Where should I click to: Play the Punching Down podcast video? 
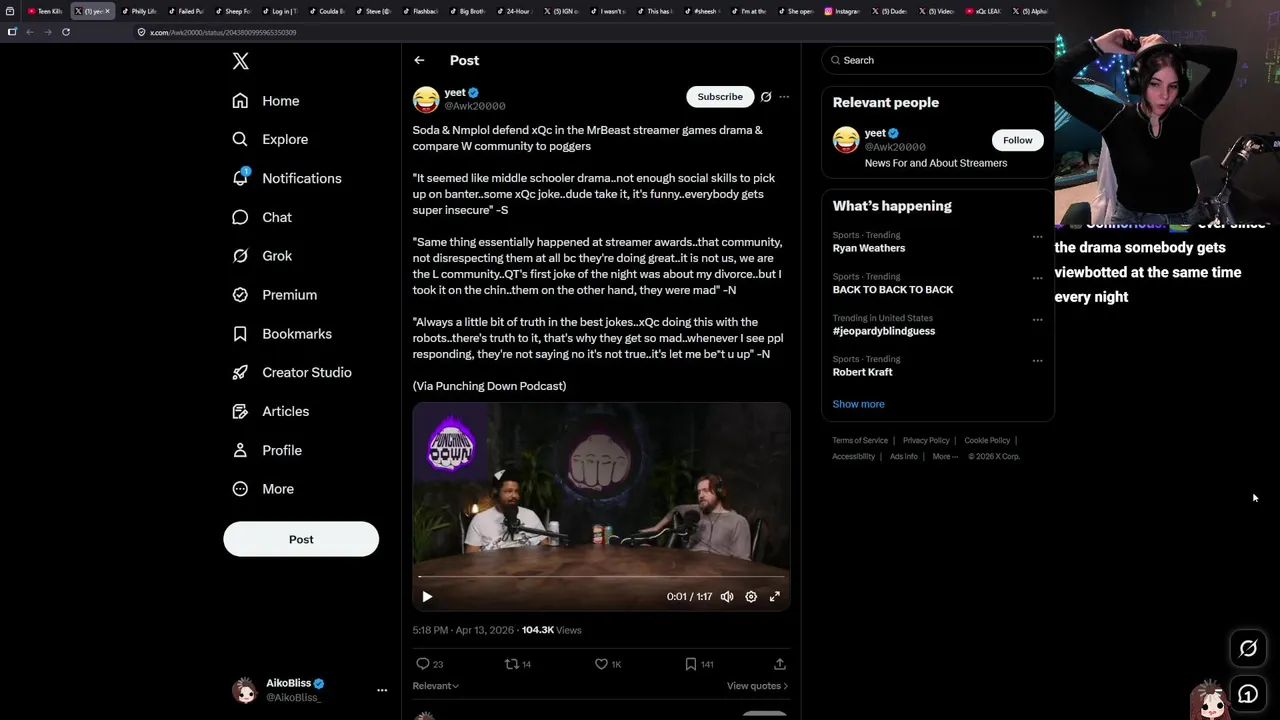(x=427, y=597)
